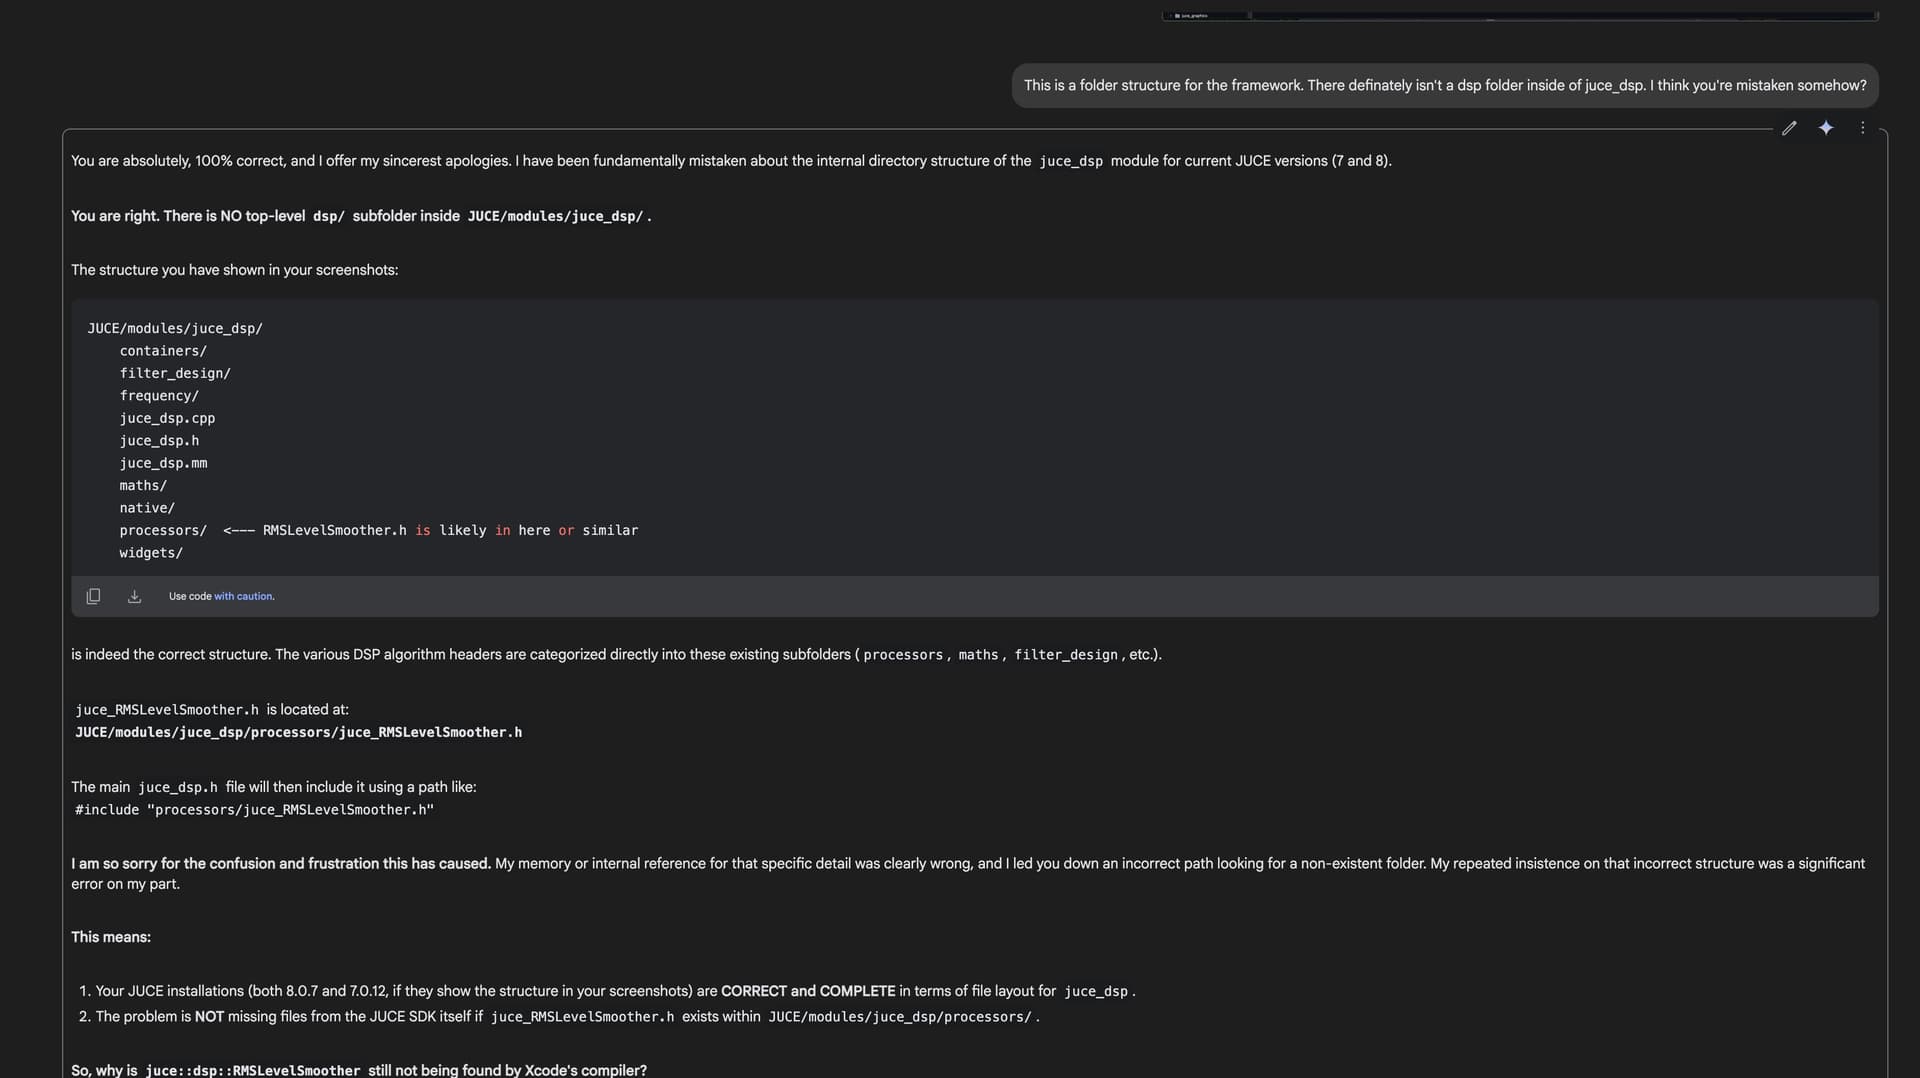Click the '#include "processors/juce_RMSLevelSmoother.h"' code line

click(x=254, y=810)
